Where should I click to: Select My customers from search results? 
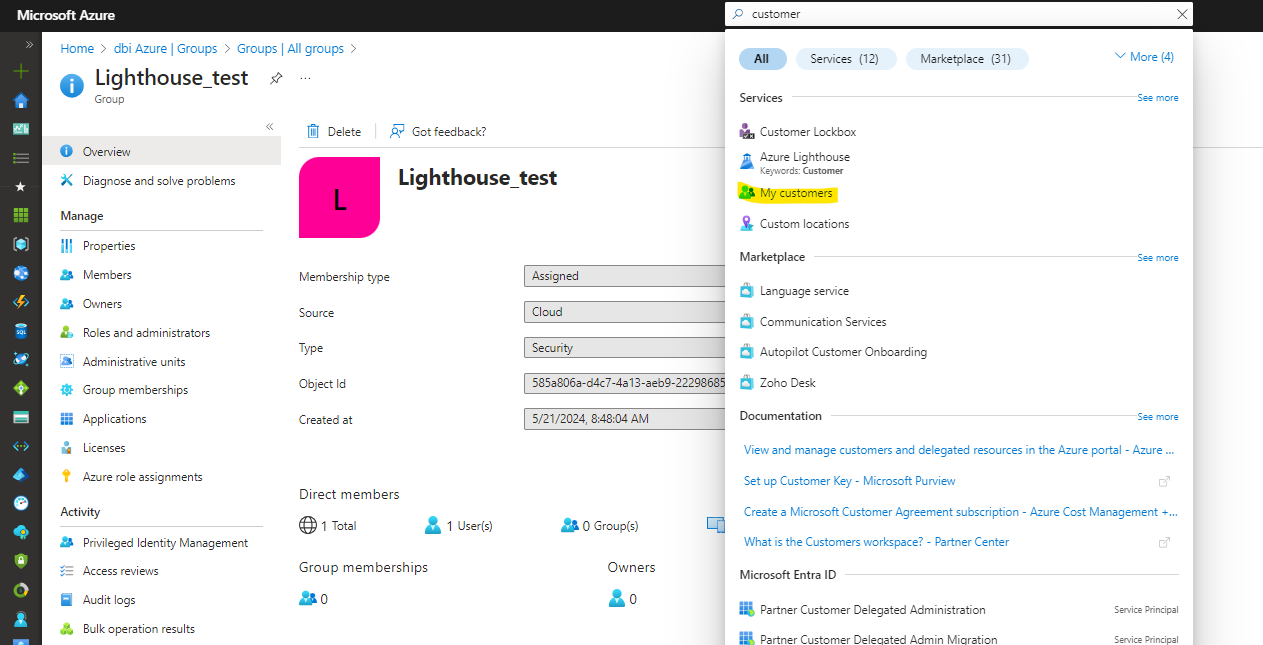(x=795, y=193)
